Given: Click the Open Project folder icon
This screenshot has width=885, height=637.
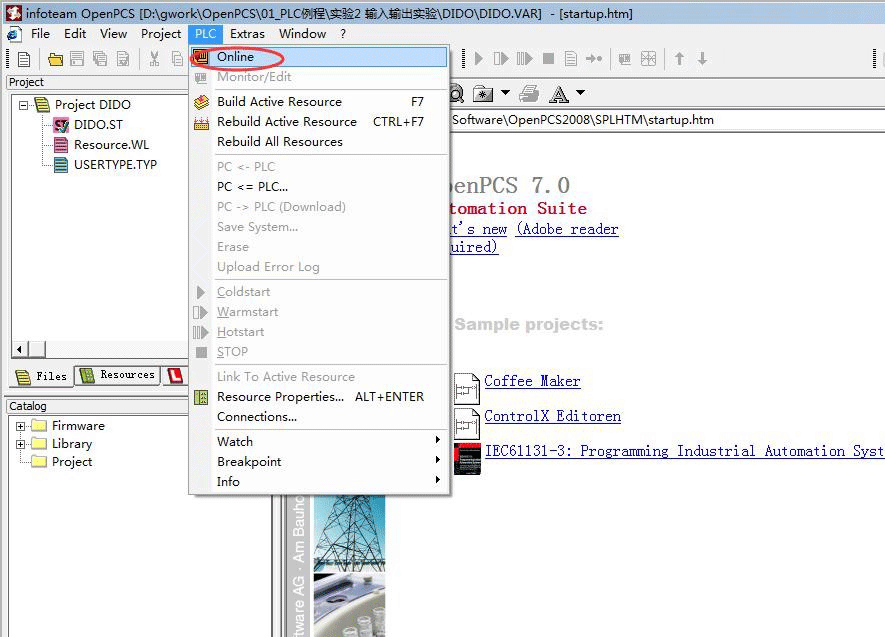Looking at the screenshot, I should tap(56, 60).
